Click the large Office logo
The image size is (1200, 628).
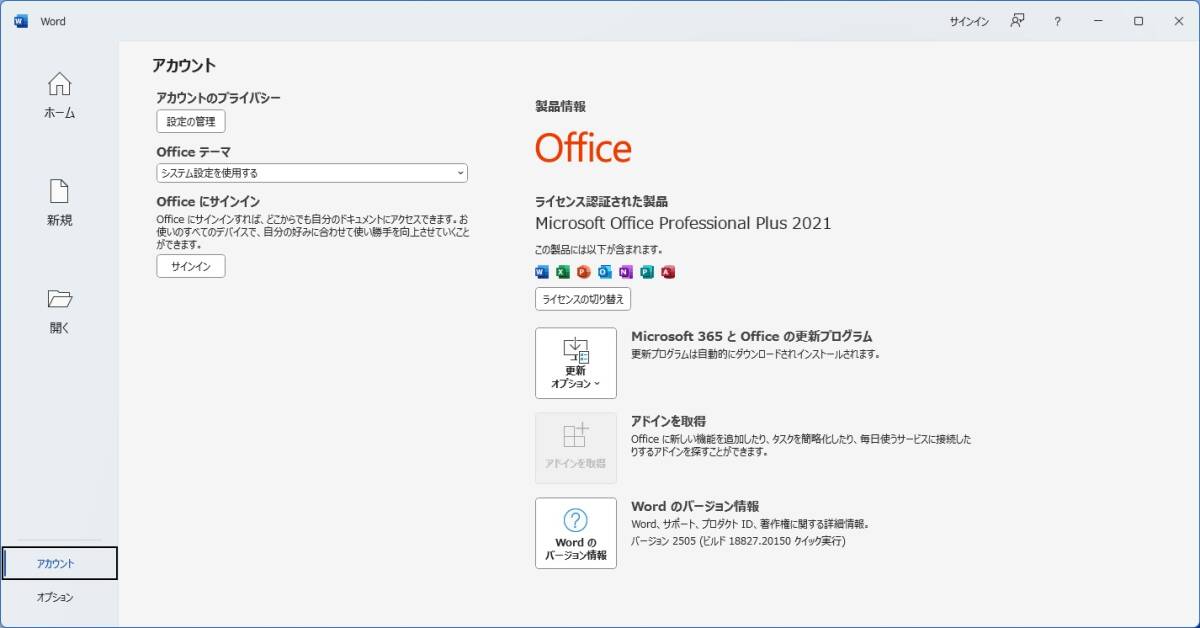click(583, 148)
